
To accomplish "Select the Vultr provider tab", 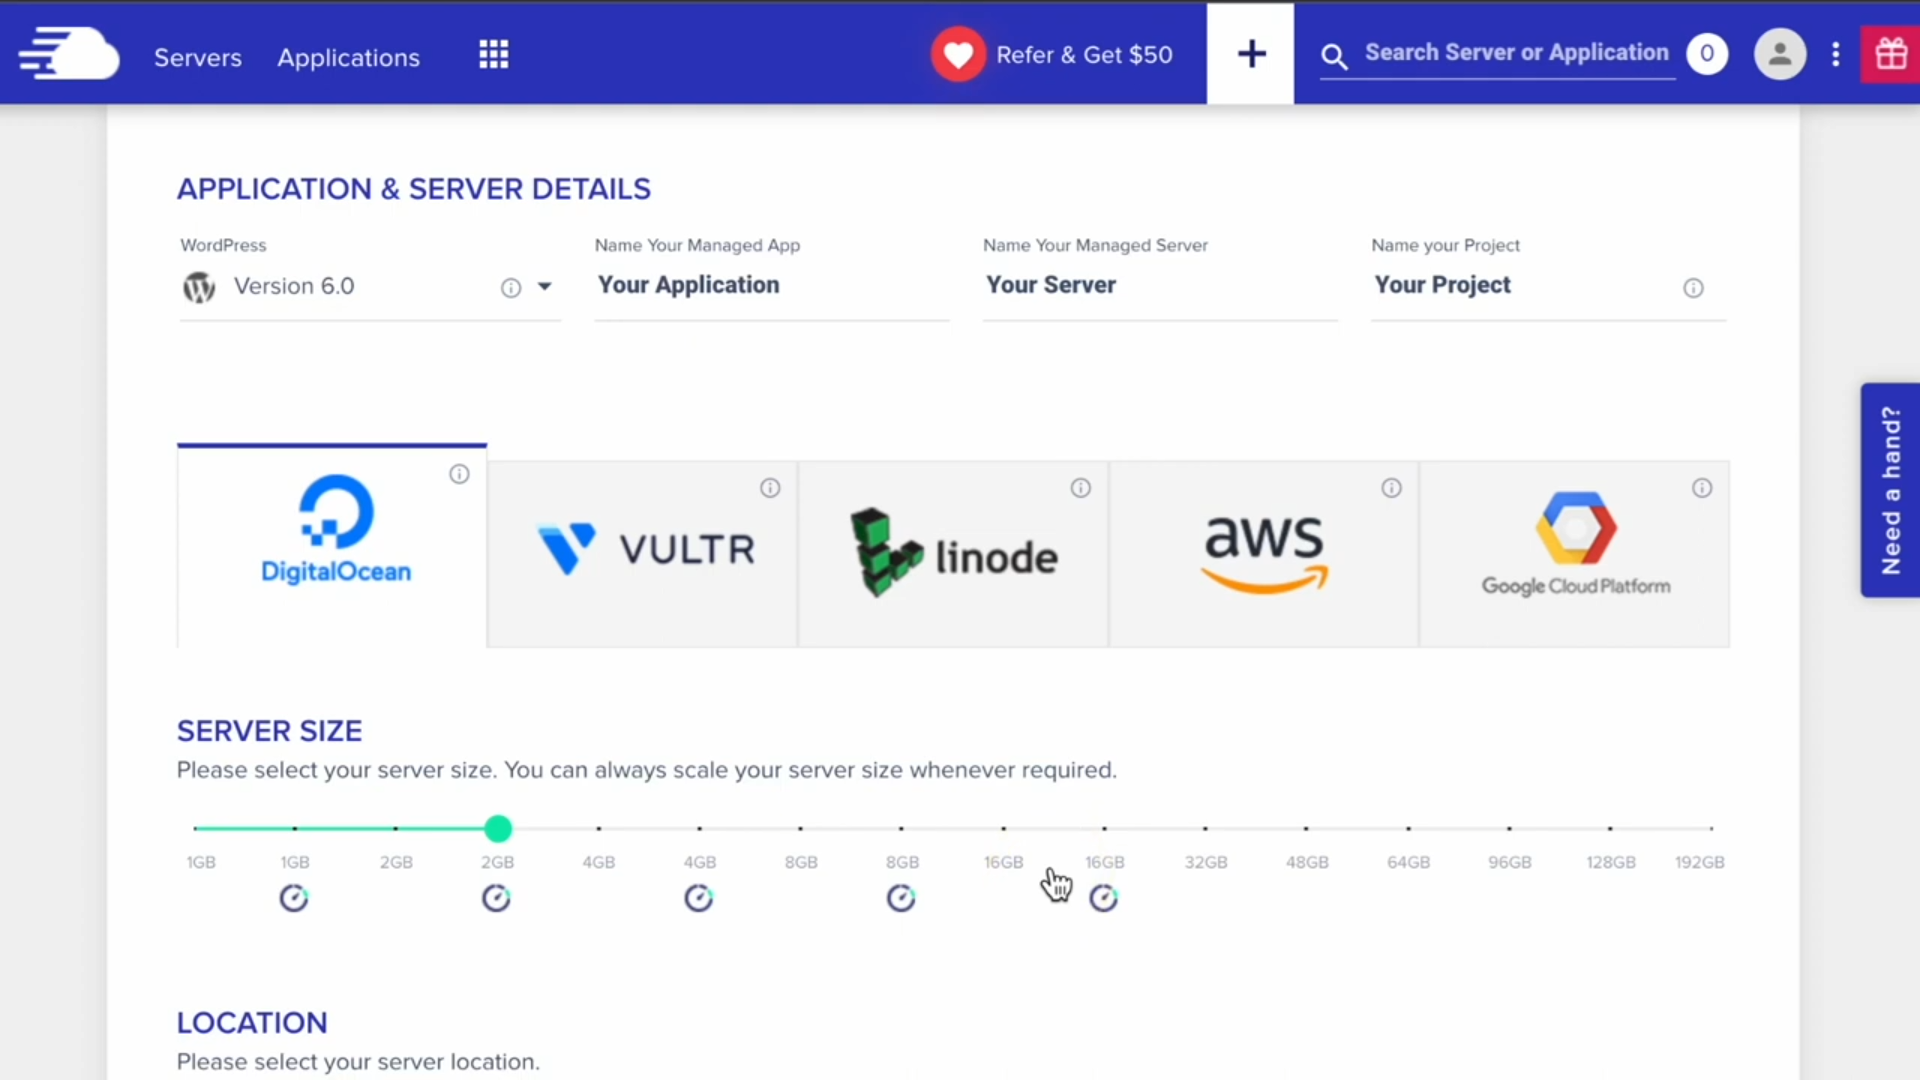I will click(x=643, y=554).
